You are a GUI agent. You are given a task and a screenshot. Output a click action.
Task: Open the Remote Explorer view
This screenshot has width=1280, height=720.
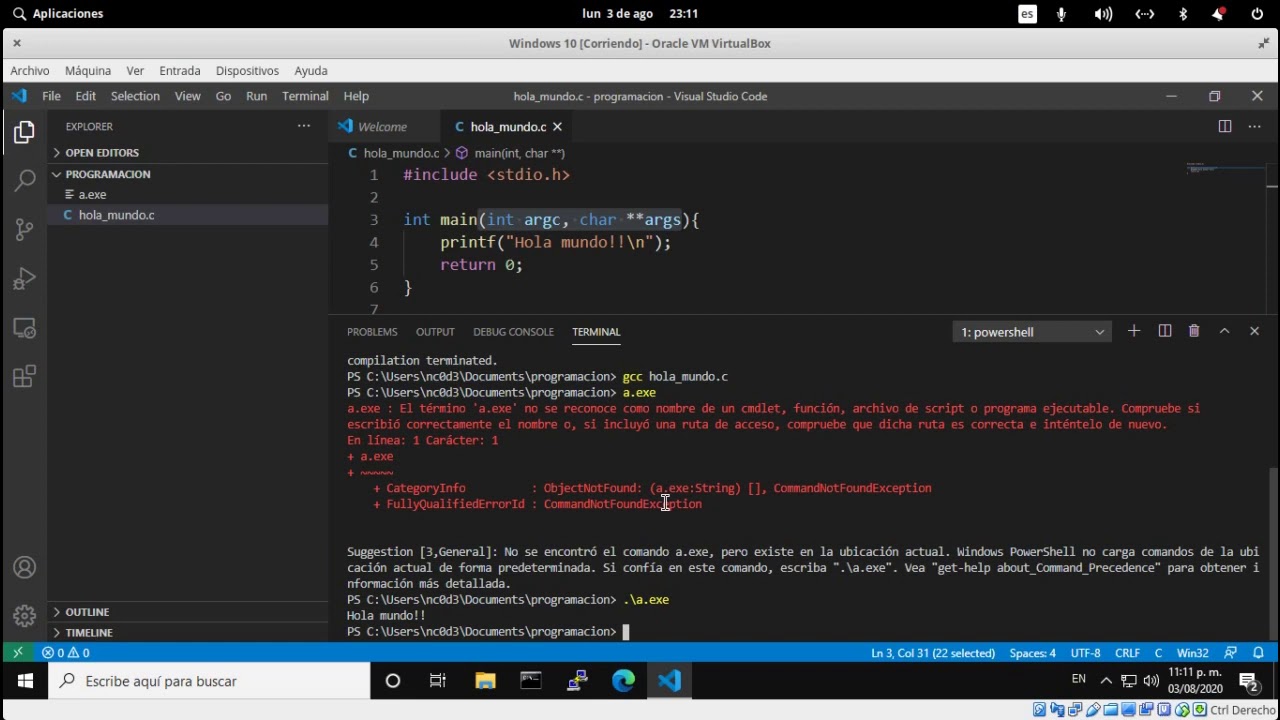tap(24, 328)
